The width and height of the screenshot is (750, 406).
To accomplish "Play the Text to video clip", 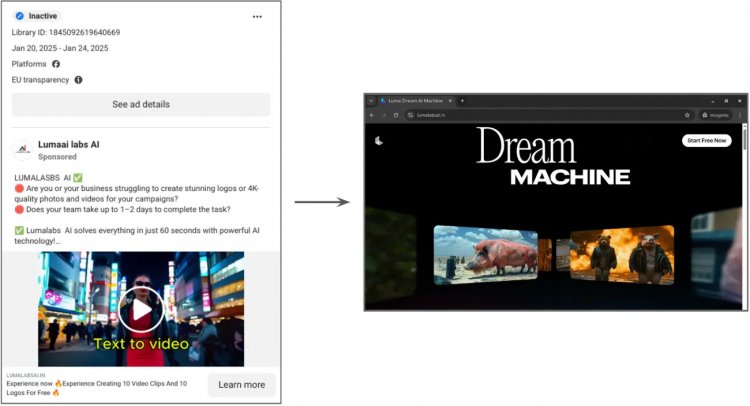I will [141, 309].
